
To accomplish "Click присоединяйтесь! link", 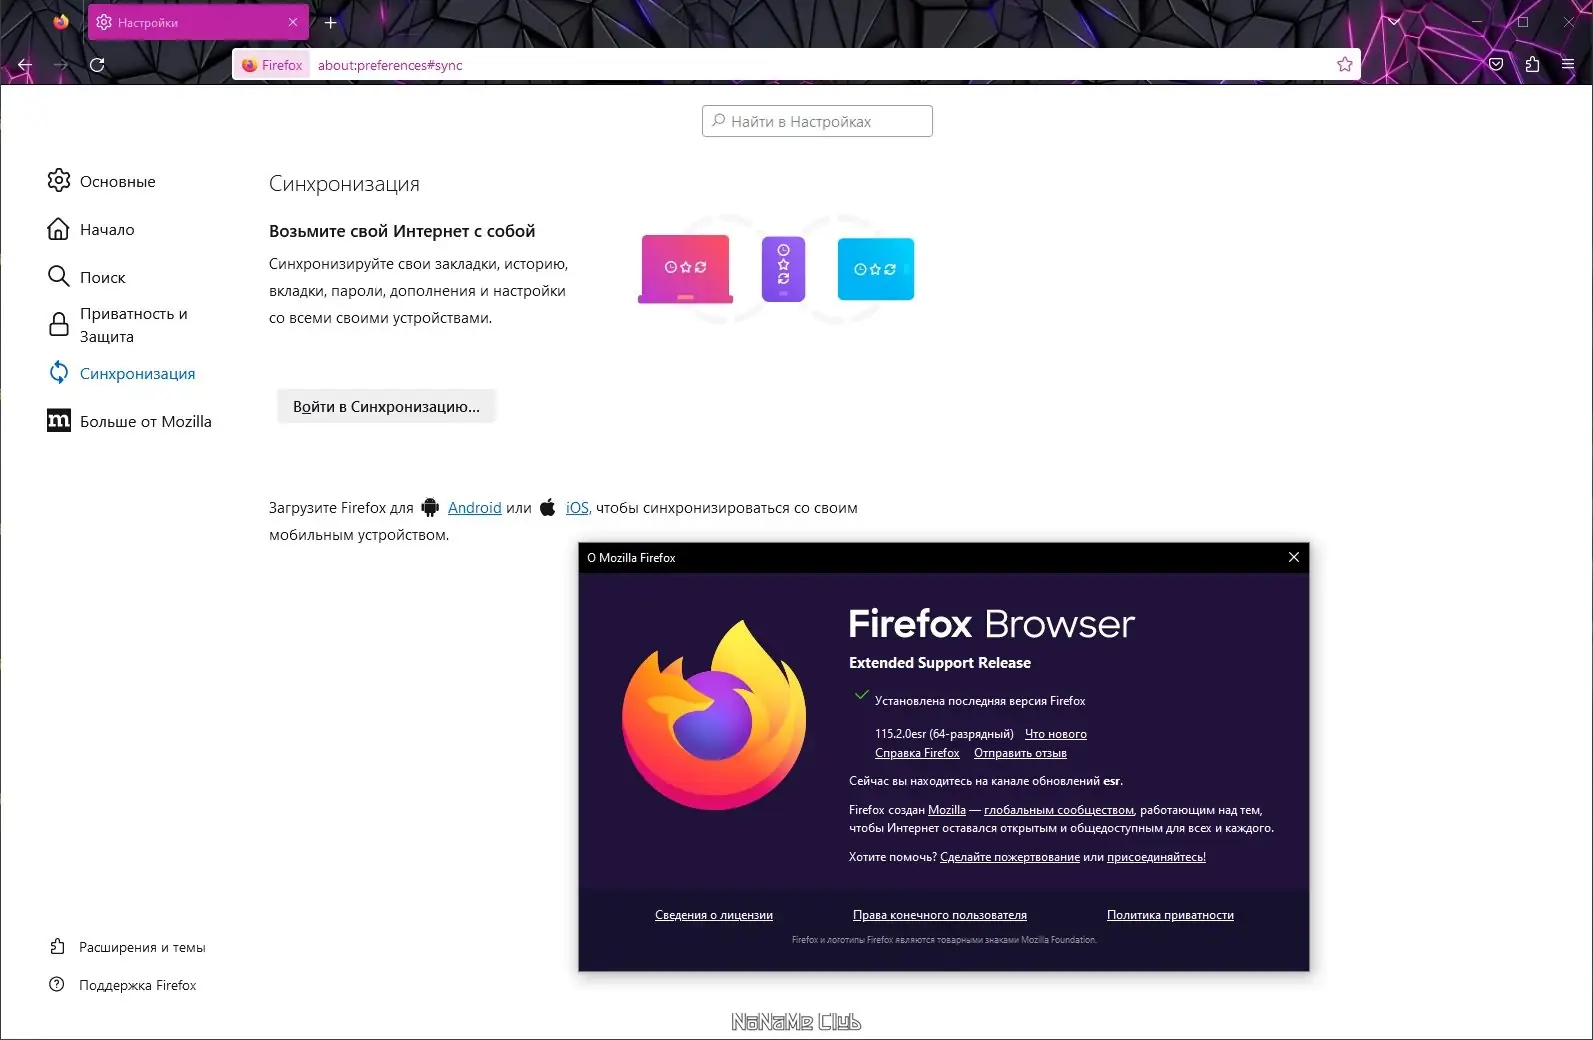I will click(1156, 857).
